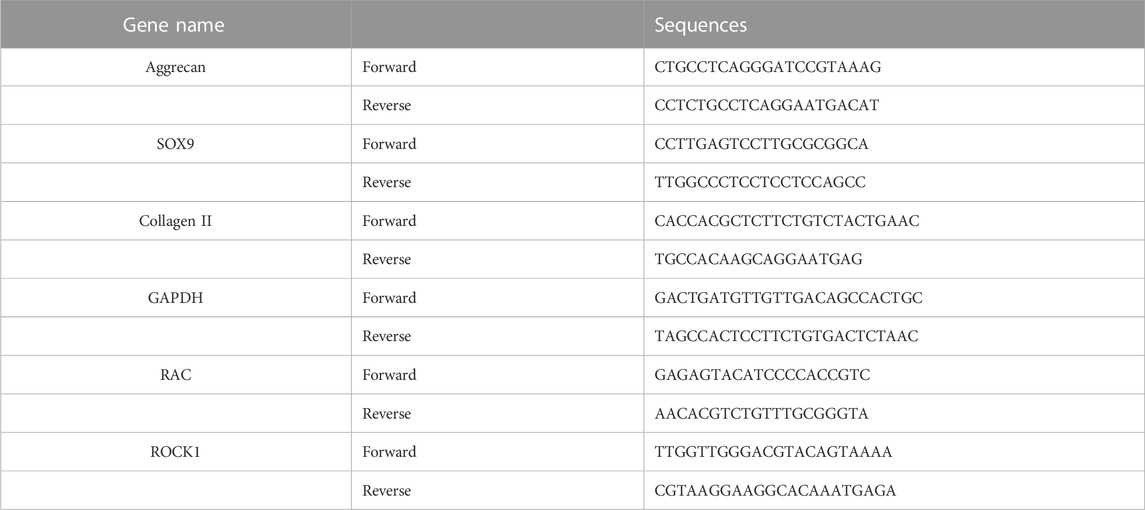The width and height of the screenshot is (1145, 510).
Task: Click the Sequences column header
Action: (x=700, y=25)
